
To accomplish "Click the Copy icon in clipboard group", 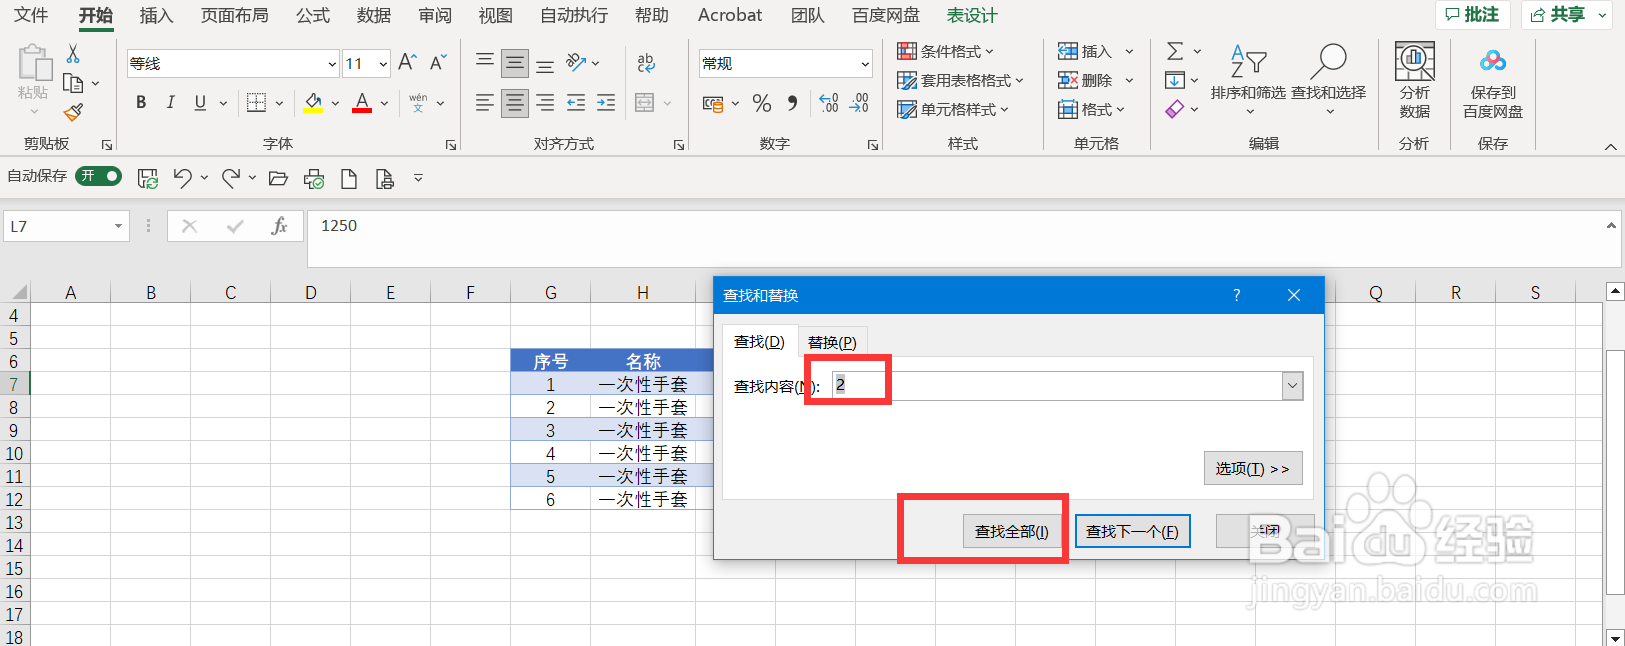I will coord(73,83).
